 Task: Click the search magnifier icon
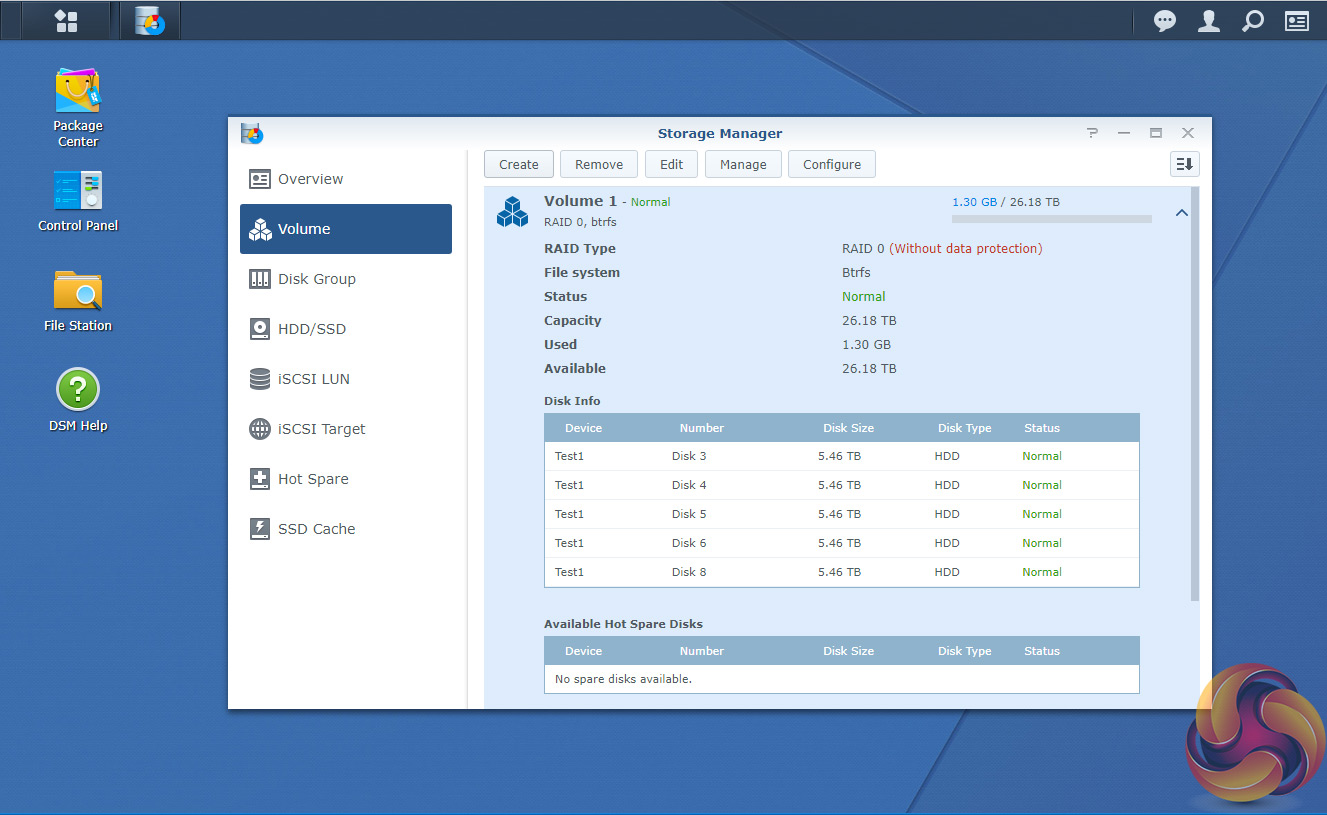click(1253, 21)
